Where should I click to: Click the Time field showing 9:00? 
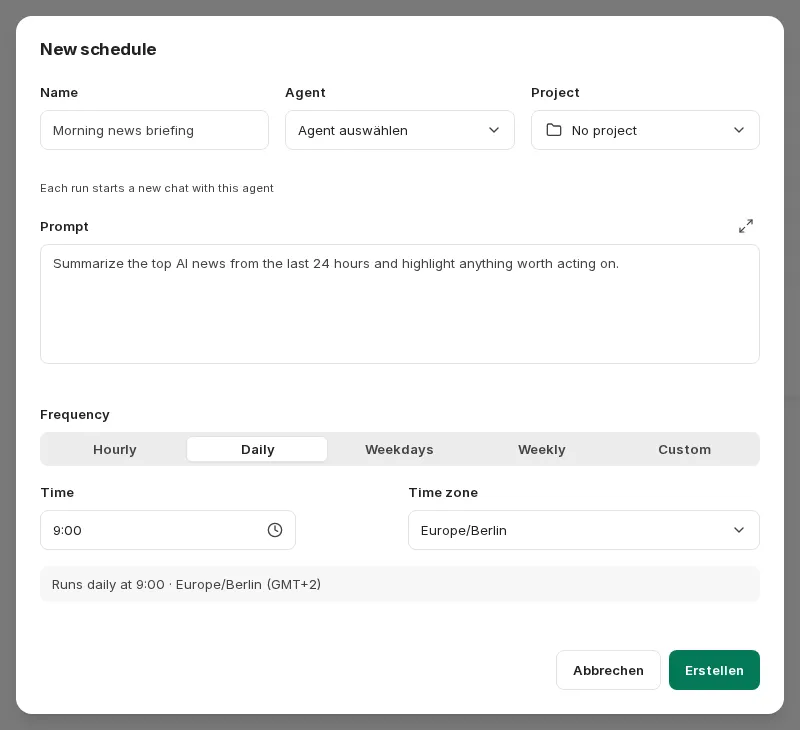tap(168, 530)
